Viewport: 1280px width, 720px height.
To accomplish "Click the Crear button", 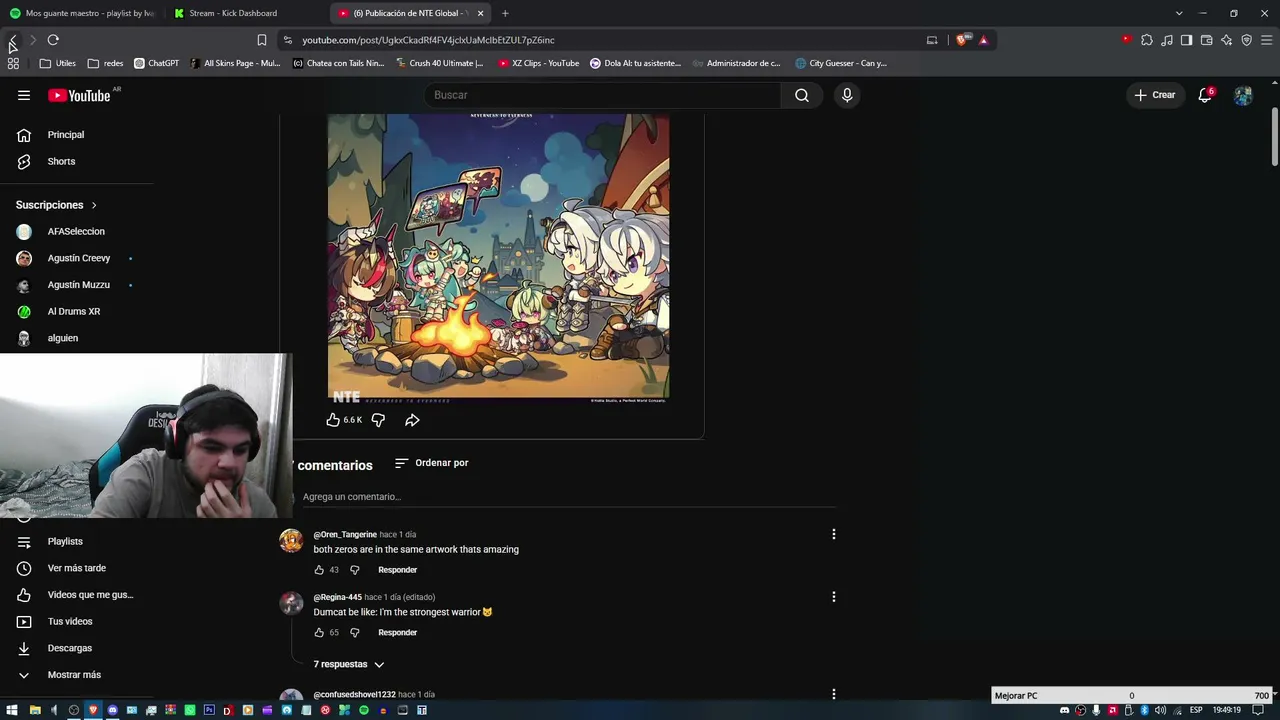I will click(1155, 95).
